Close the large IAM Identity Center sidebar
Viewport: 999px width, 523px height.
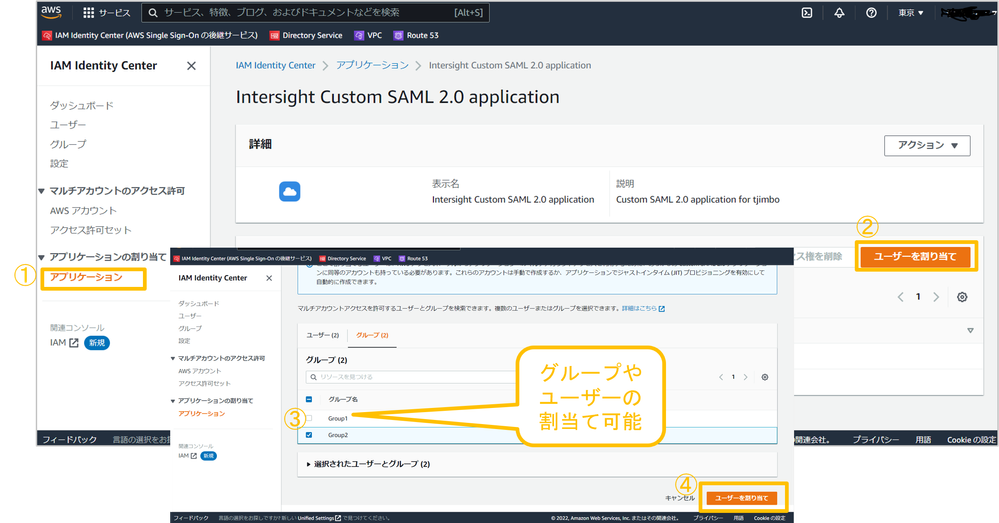coord(191,66)
